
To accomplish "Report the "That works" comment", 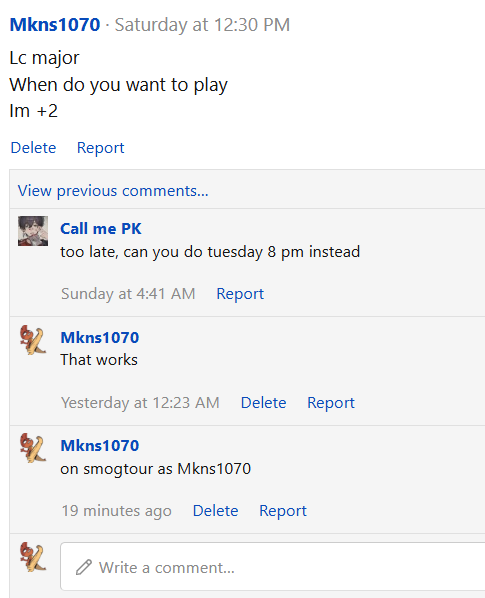I will [331, 403].
